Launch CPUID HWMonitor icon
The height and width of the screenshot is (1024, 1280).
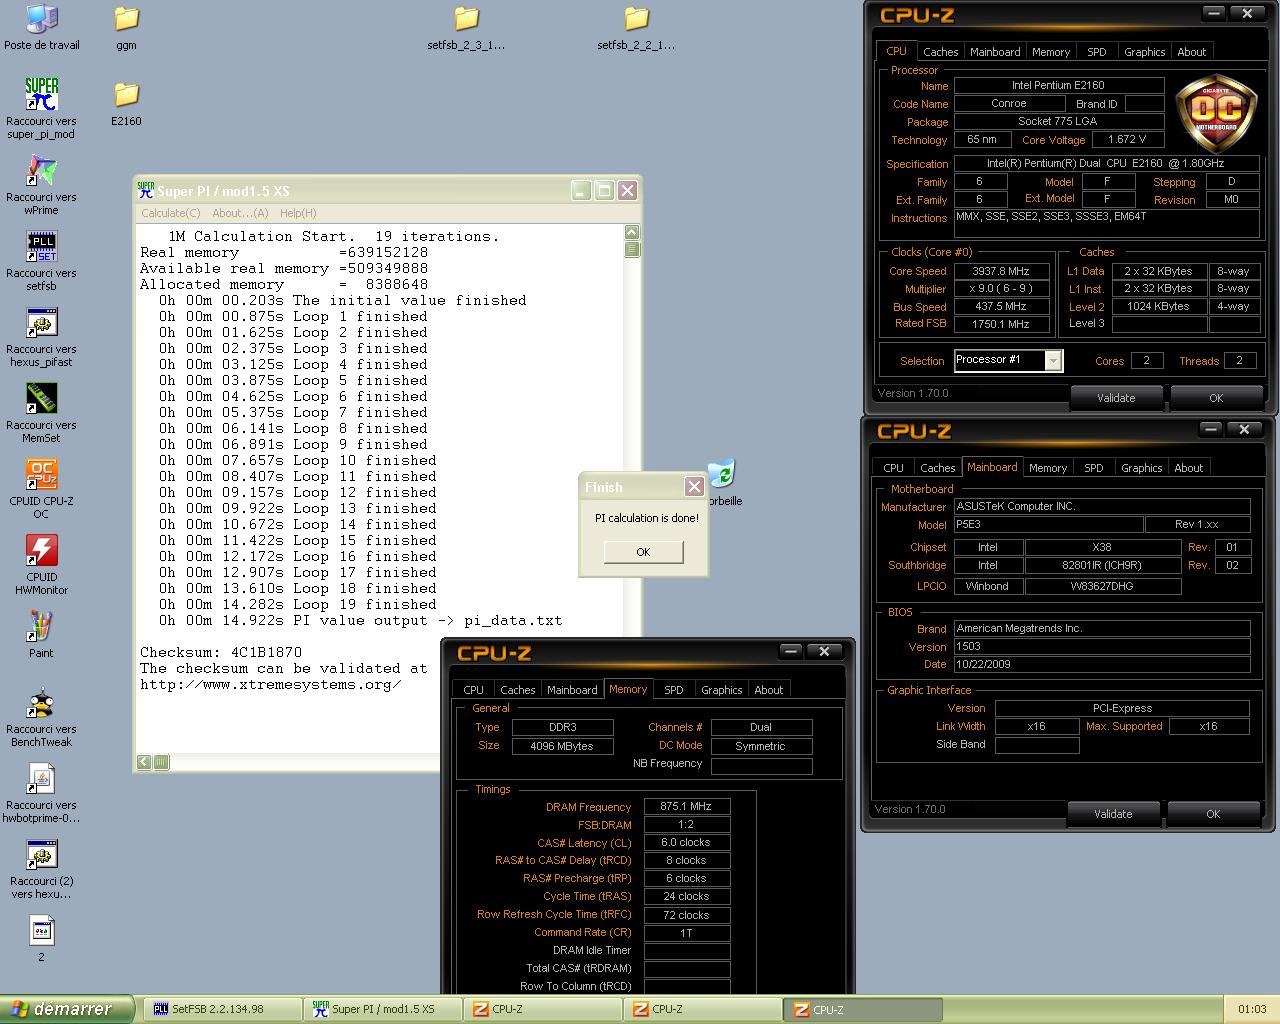point(41,551)
